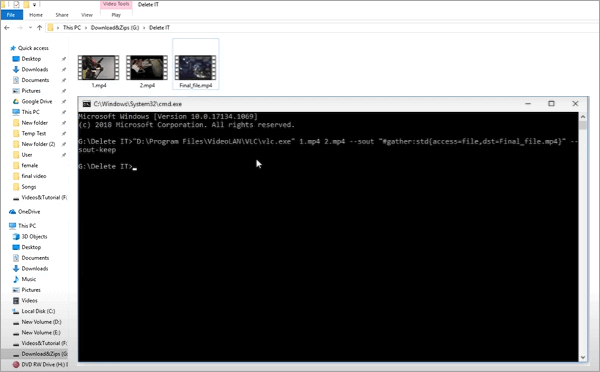Maximize the cmd.exe window
This screenshot has height=372, width=600.
pos(551,104)
